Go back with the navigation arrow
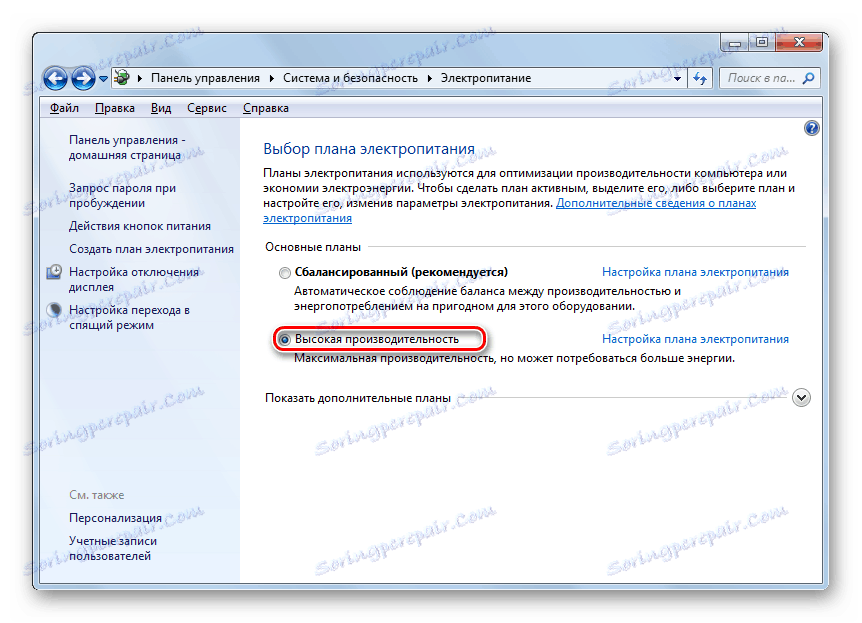The width and height of the screenshot is (862, 623). pyautogui.click(x=55, y=78)
